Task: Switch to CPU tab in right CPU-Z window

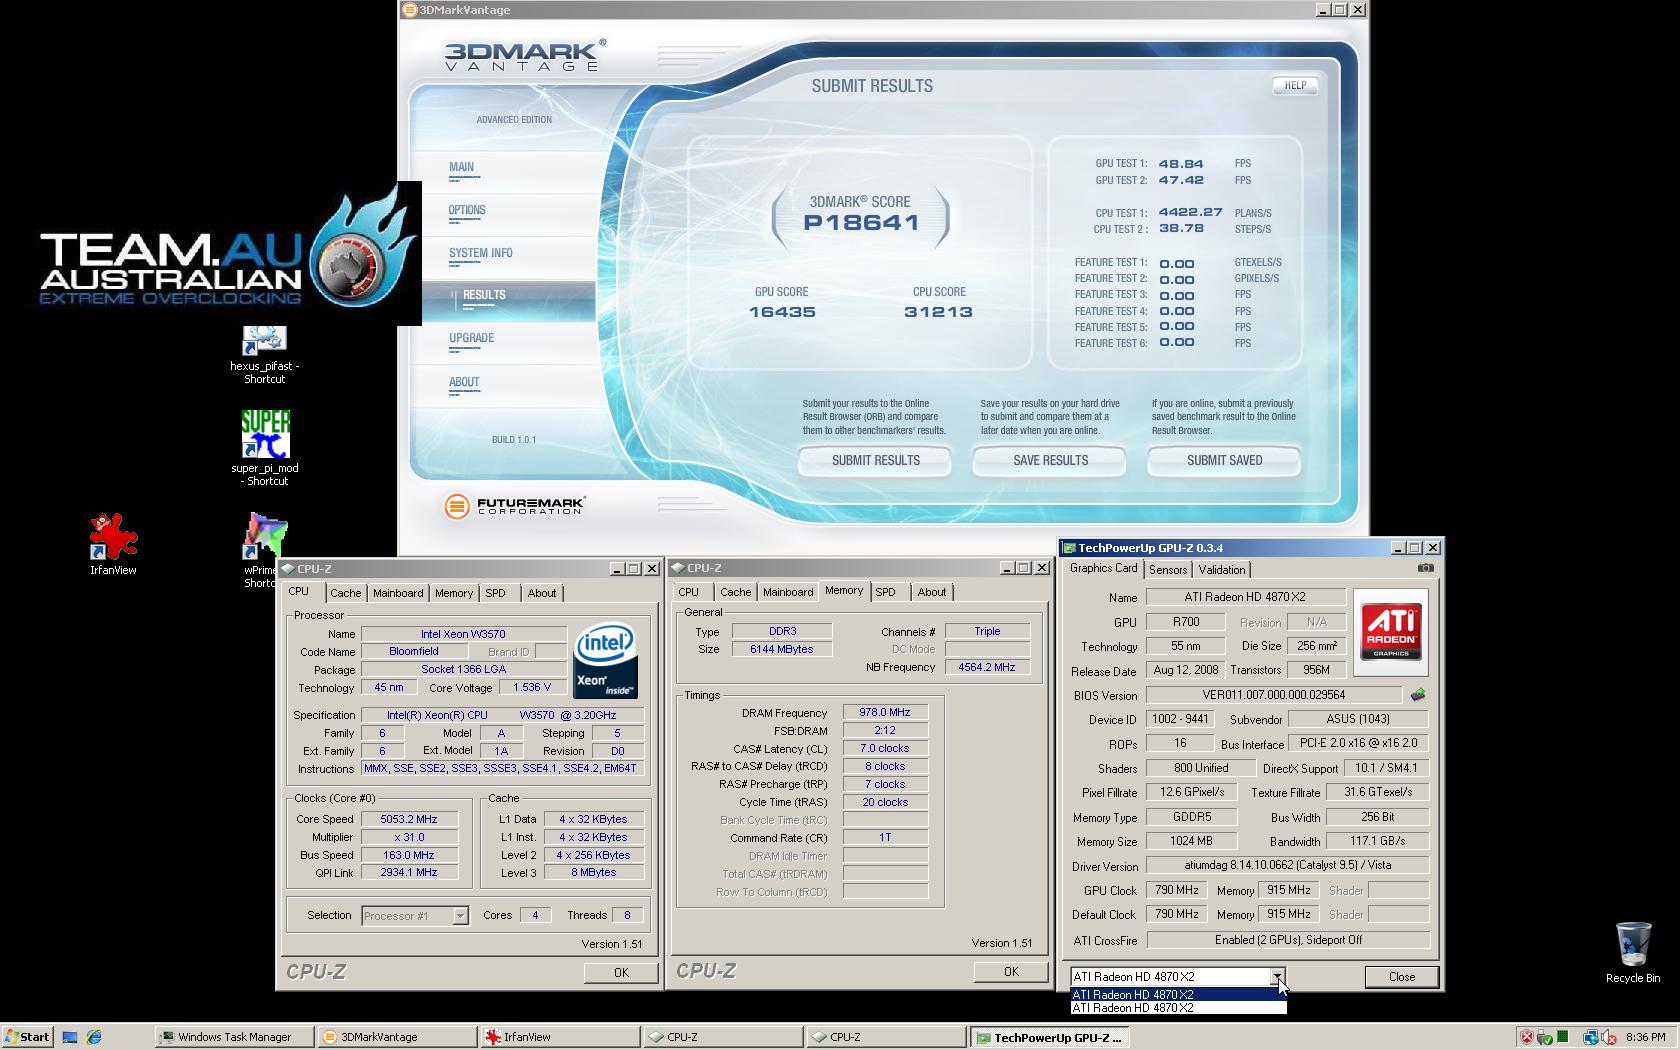Action: tap(689, 592)
